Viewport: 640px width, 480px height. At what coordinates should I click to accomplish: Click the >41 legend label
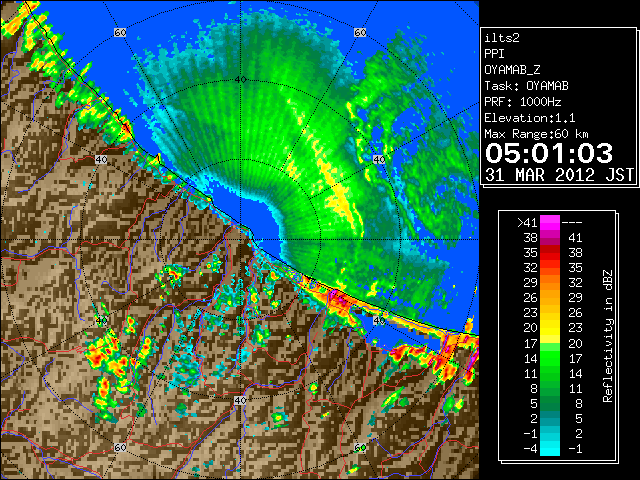(527, 223)
